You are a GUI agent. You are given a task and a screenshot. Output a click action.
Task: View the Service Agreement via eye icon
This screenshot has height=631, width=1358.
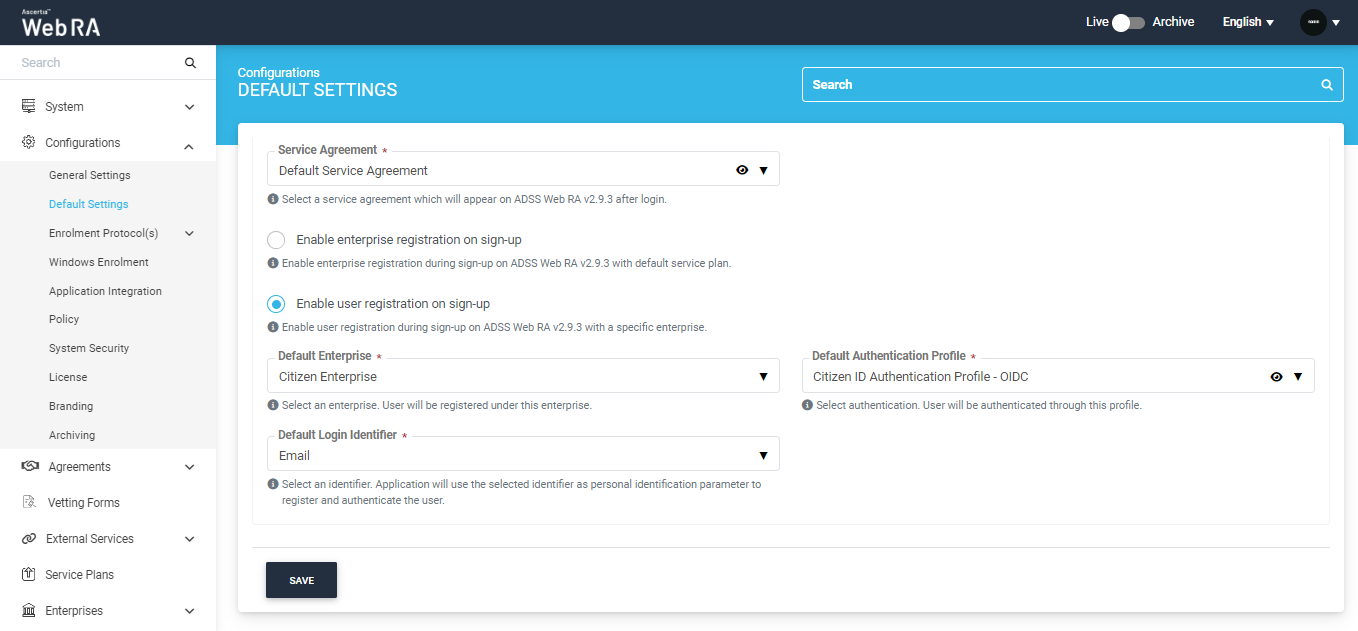pyautogui.click(x=742, y=170)
